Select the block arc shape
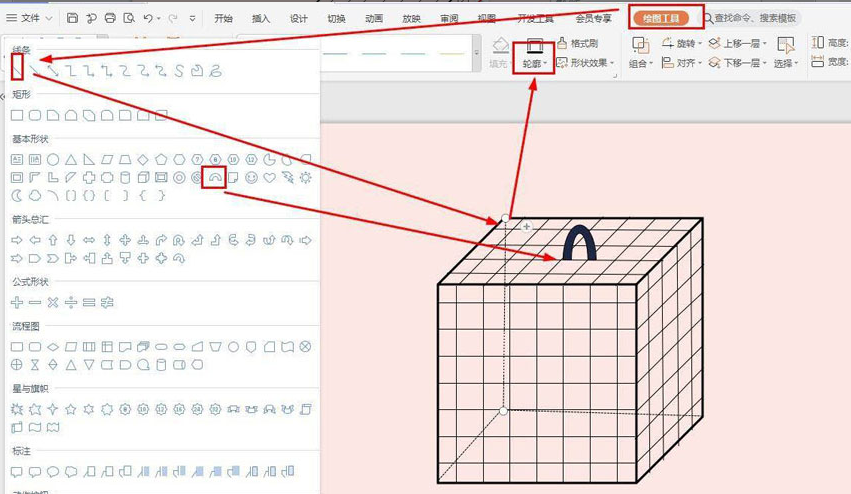 215,178
